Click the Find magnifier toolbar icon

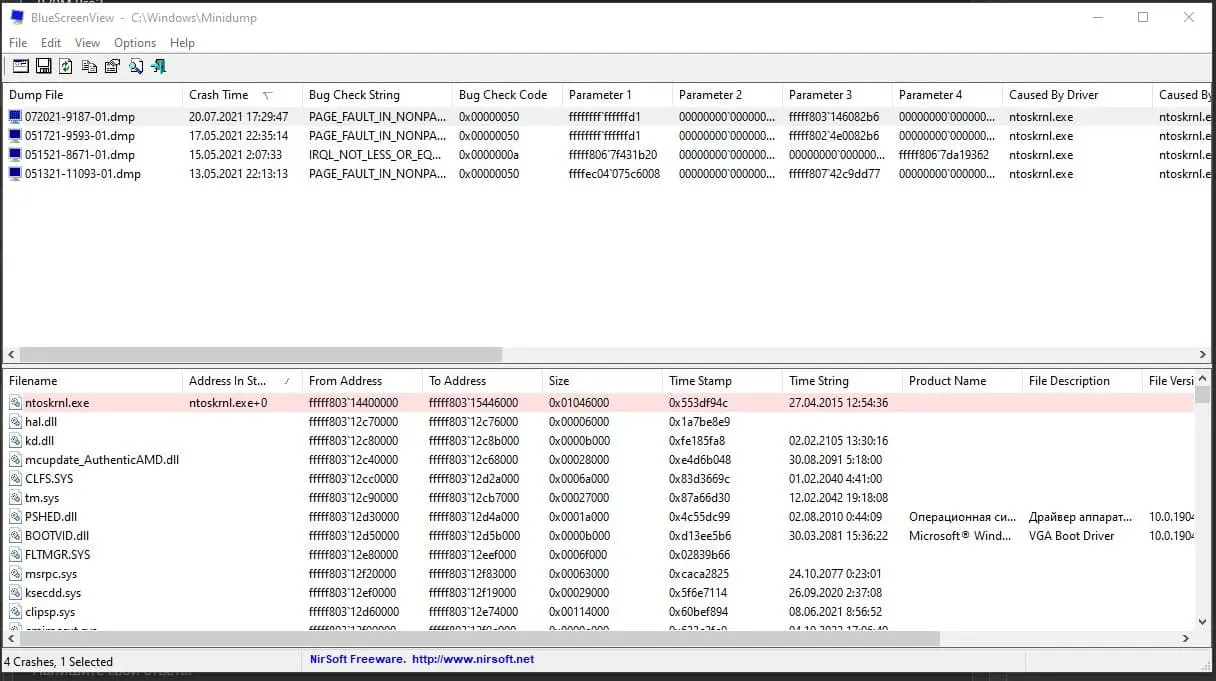[x=136, y=66]
